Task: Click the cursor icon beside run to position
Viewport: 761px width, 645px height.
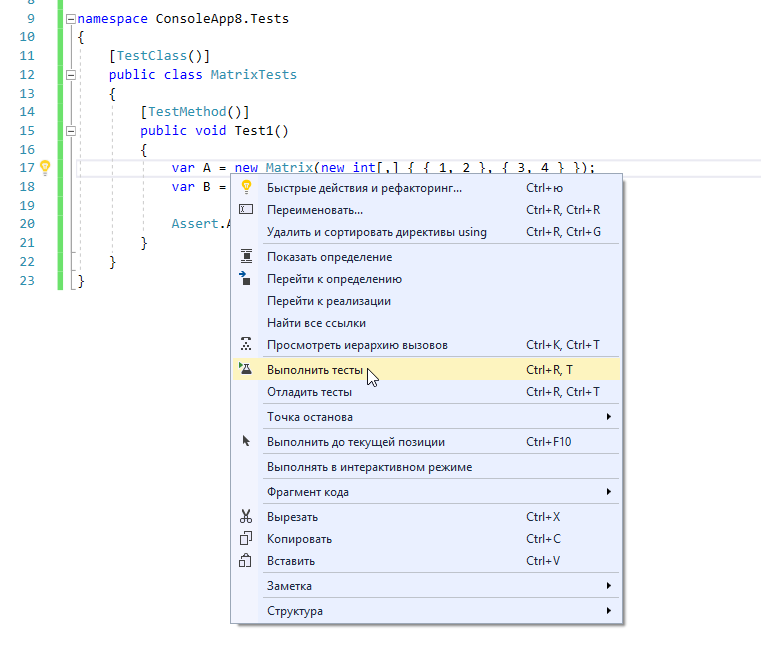Action: [246, 441]
